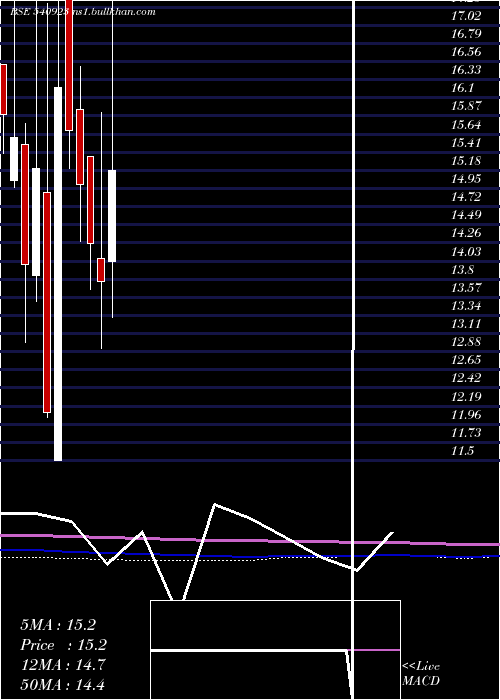Click the 50MA : 14.4 reading
Screen dimensions: 500x700
pyautogui.click(x=62, y=684)
